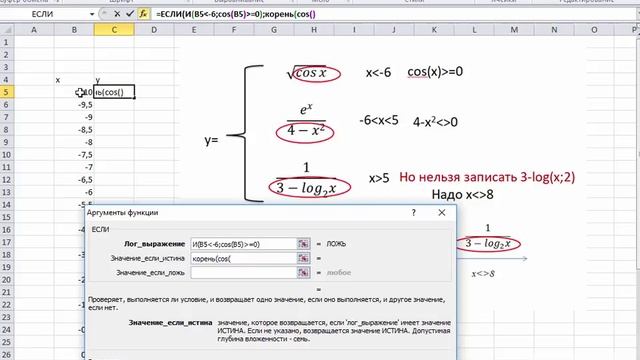Collapse dialog via Лог_выражение range selector icon

pos(303,244)
